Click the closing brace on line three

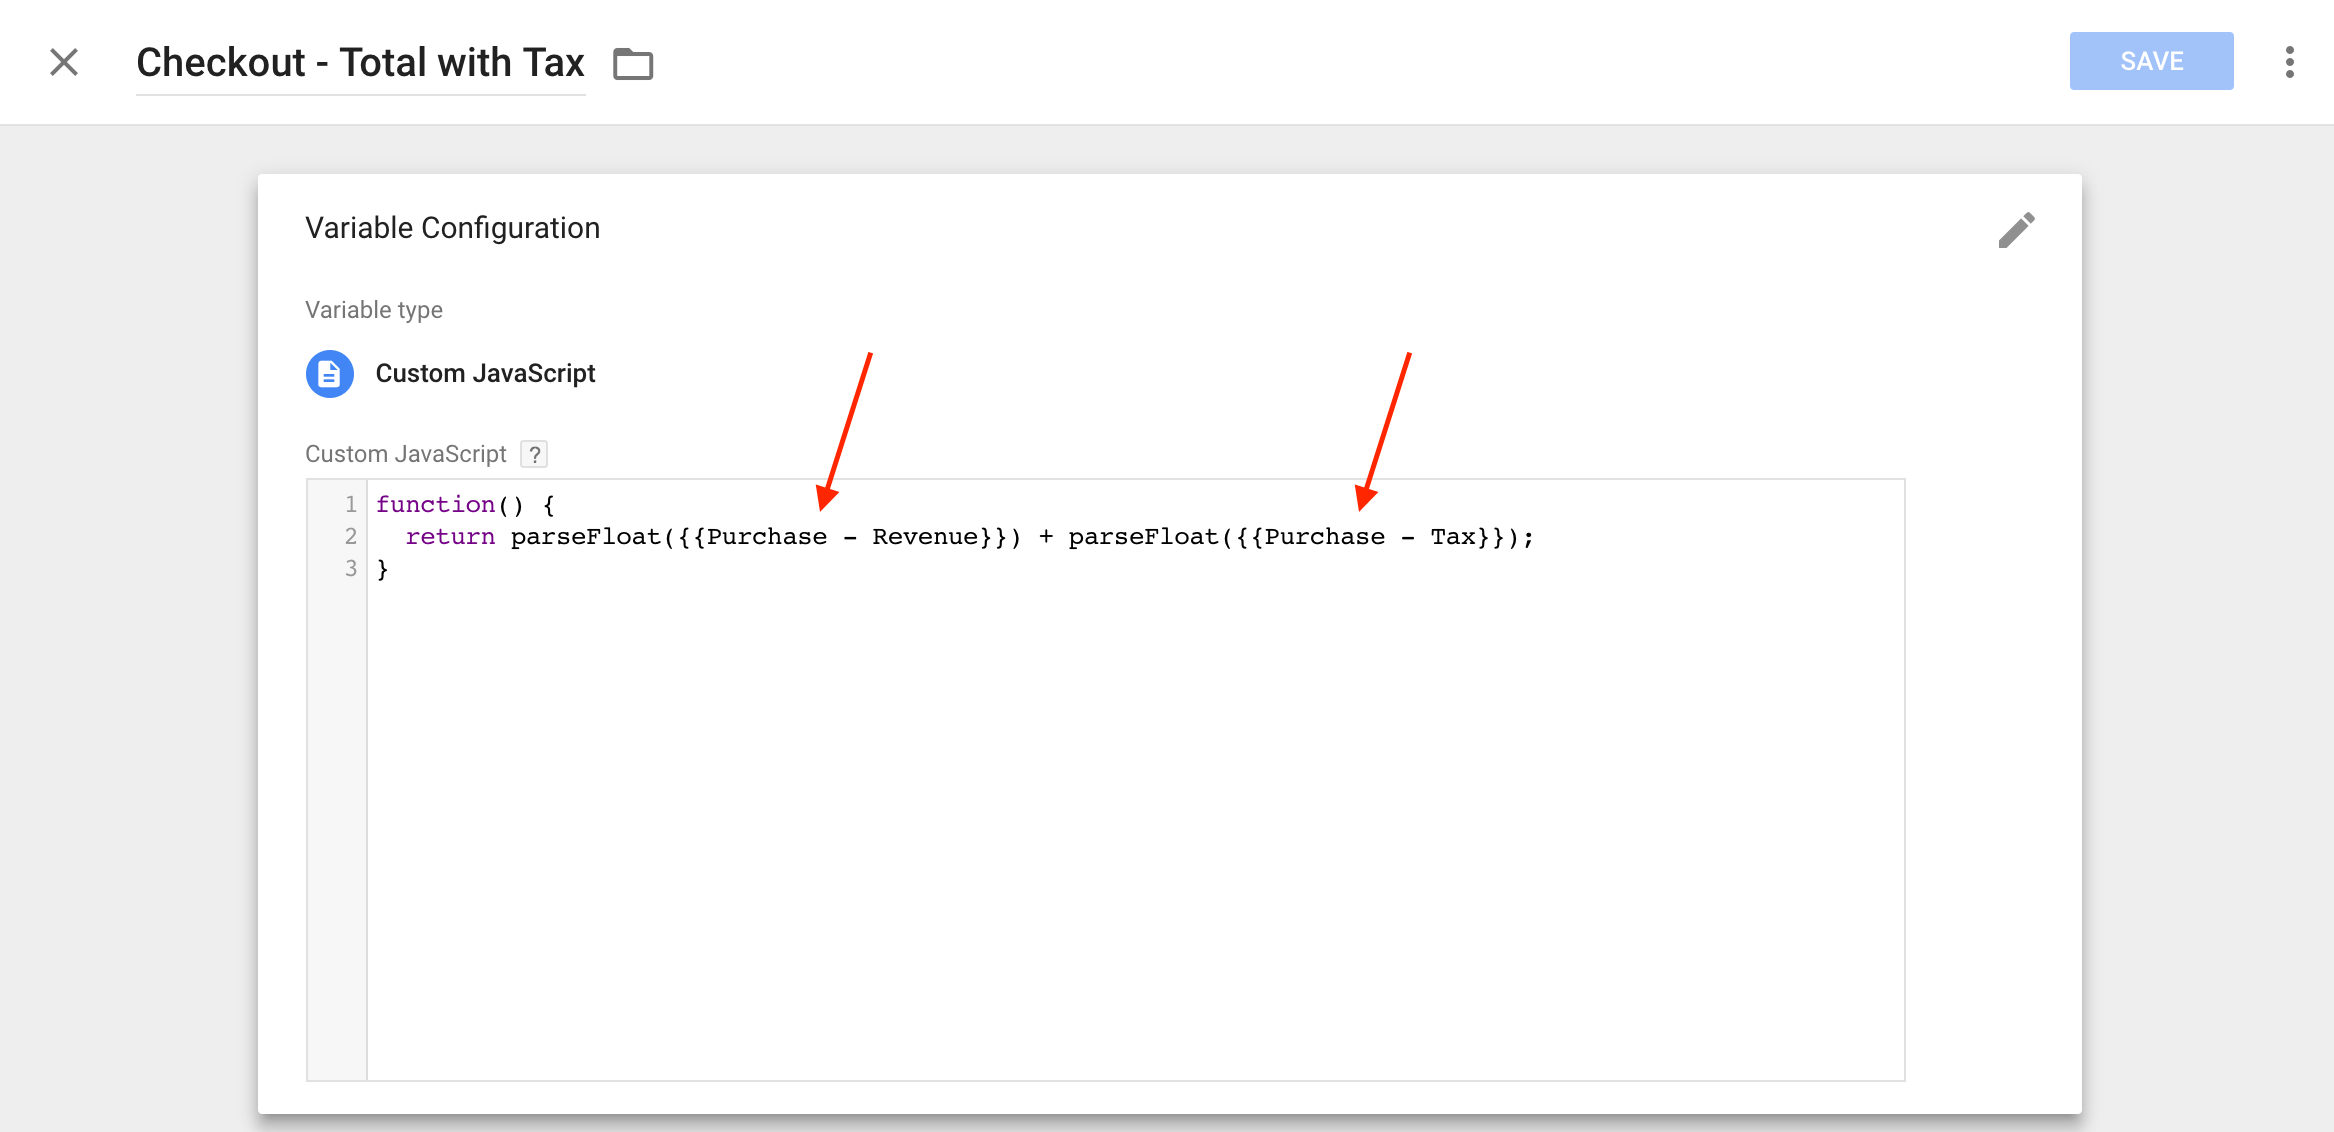click(x=382, y=569)
